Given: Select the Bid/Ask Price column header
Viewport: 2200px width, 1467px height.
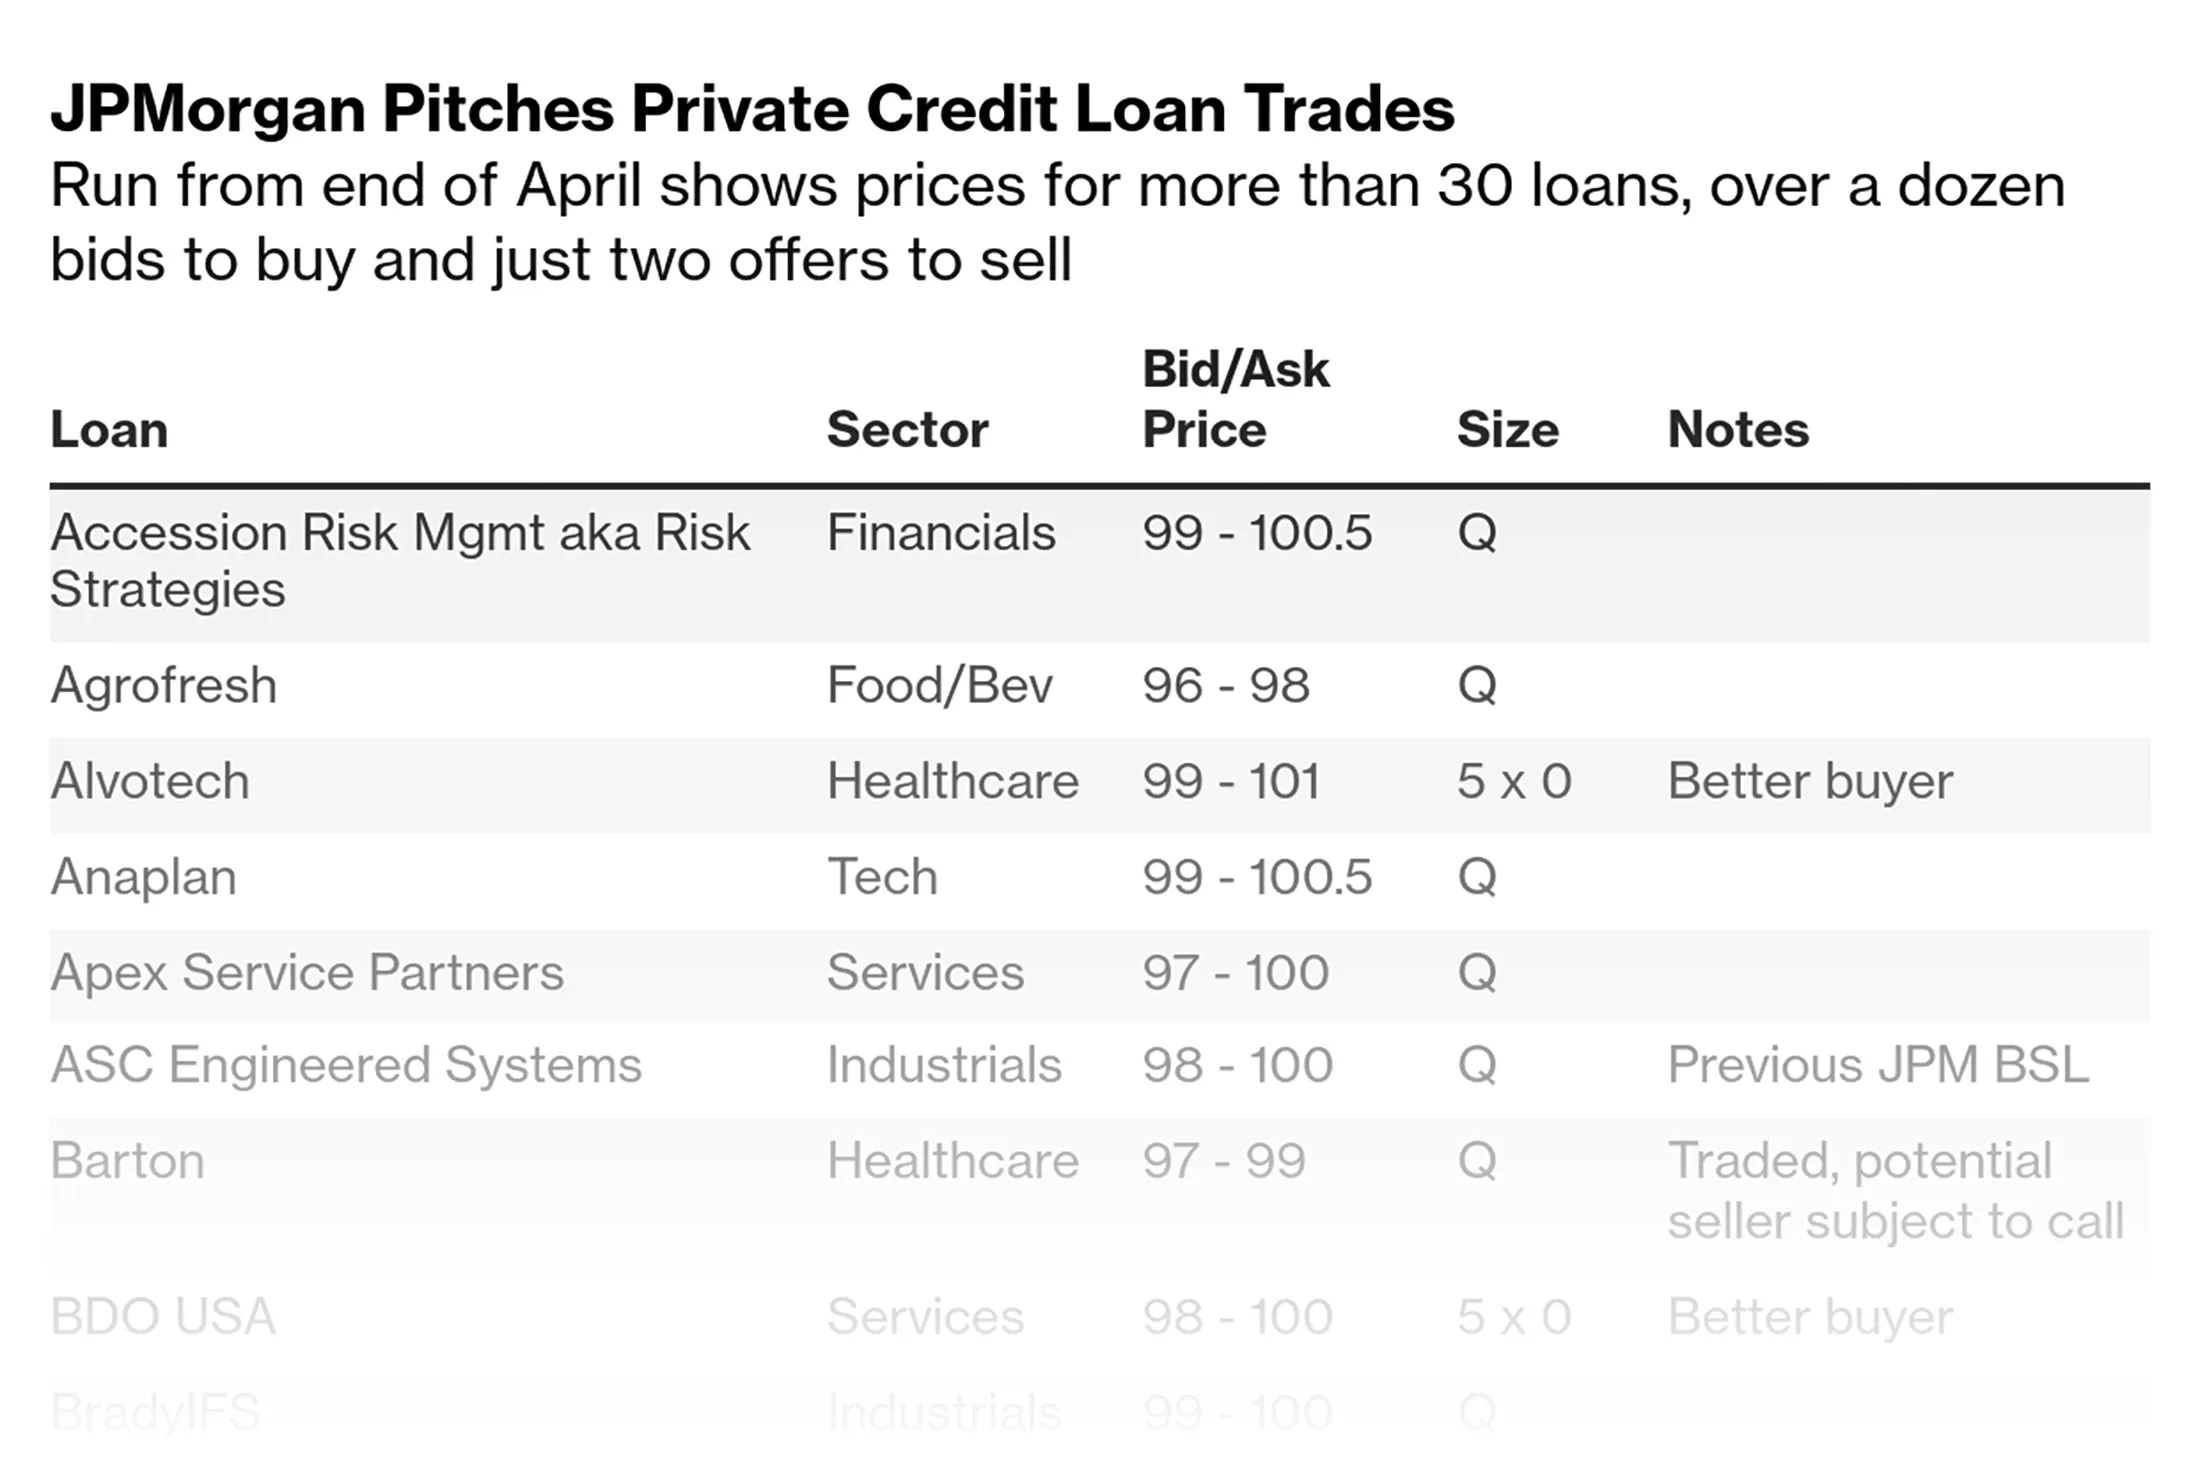Looking at the screenshot, I should 1235,400.
